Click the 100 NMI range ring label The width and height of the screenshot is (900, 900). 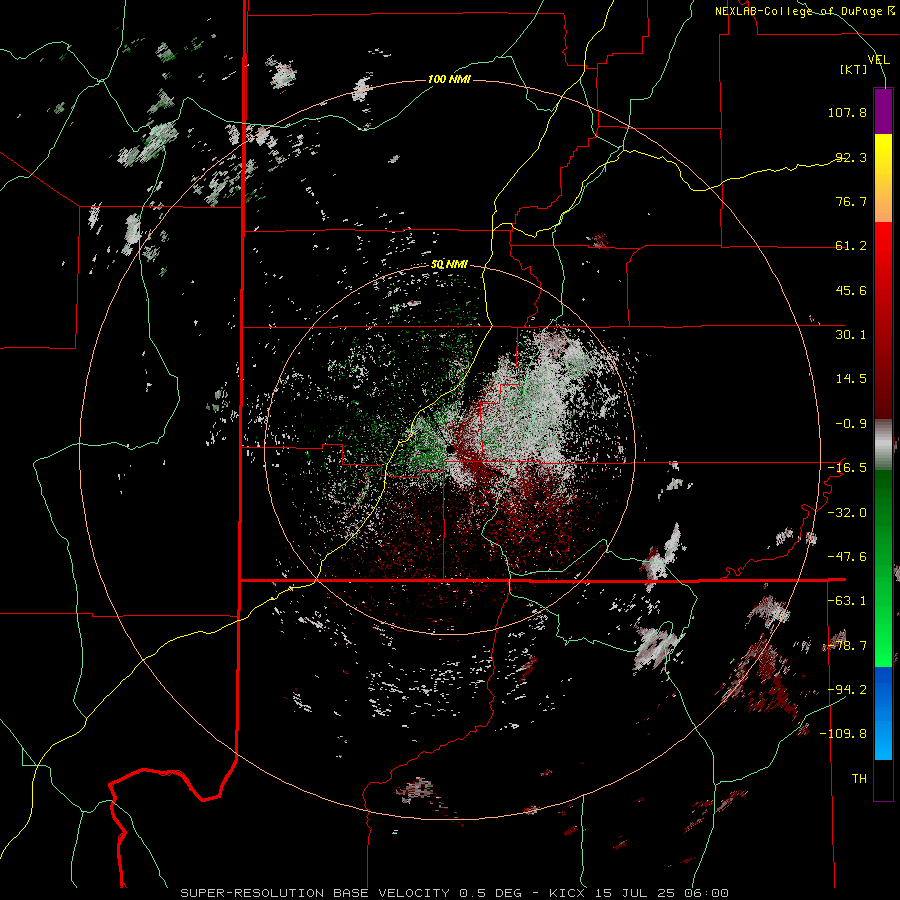pyautogui.click(x=449, y=79)
